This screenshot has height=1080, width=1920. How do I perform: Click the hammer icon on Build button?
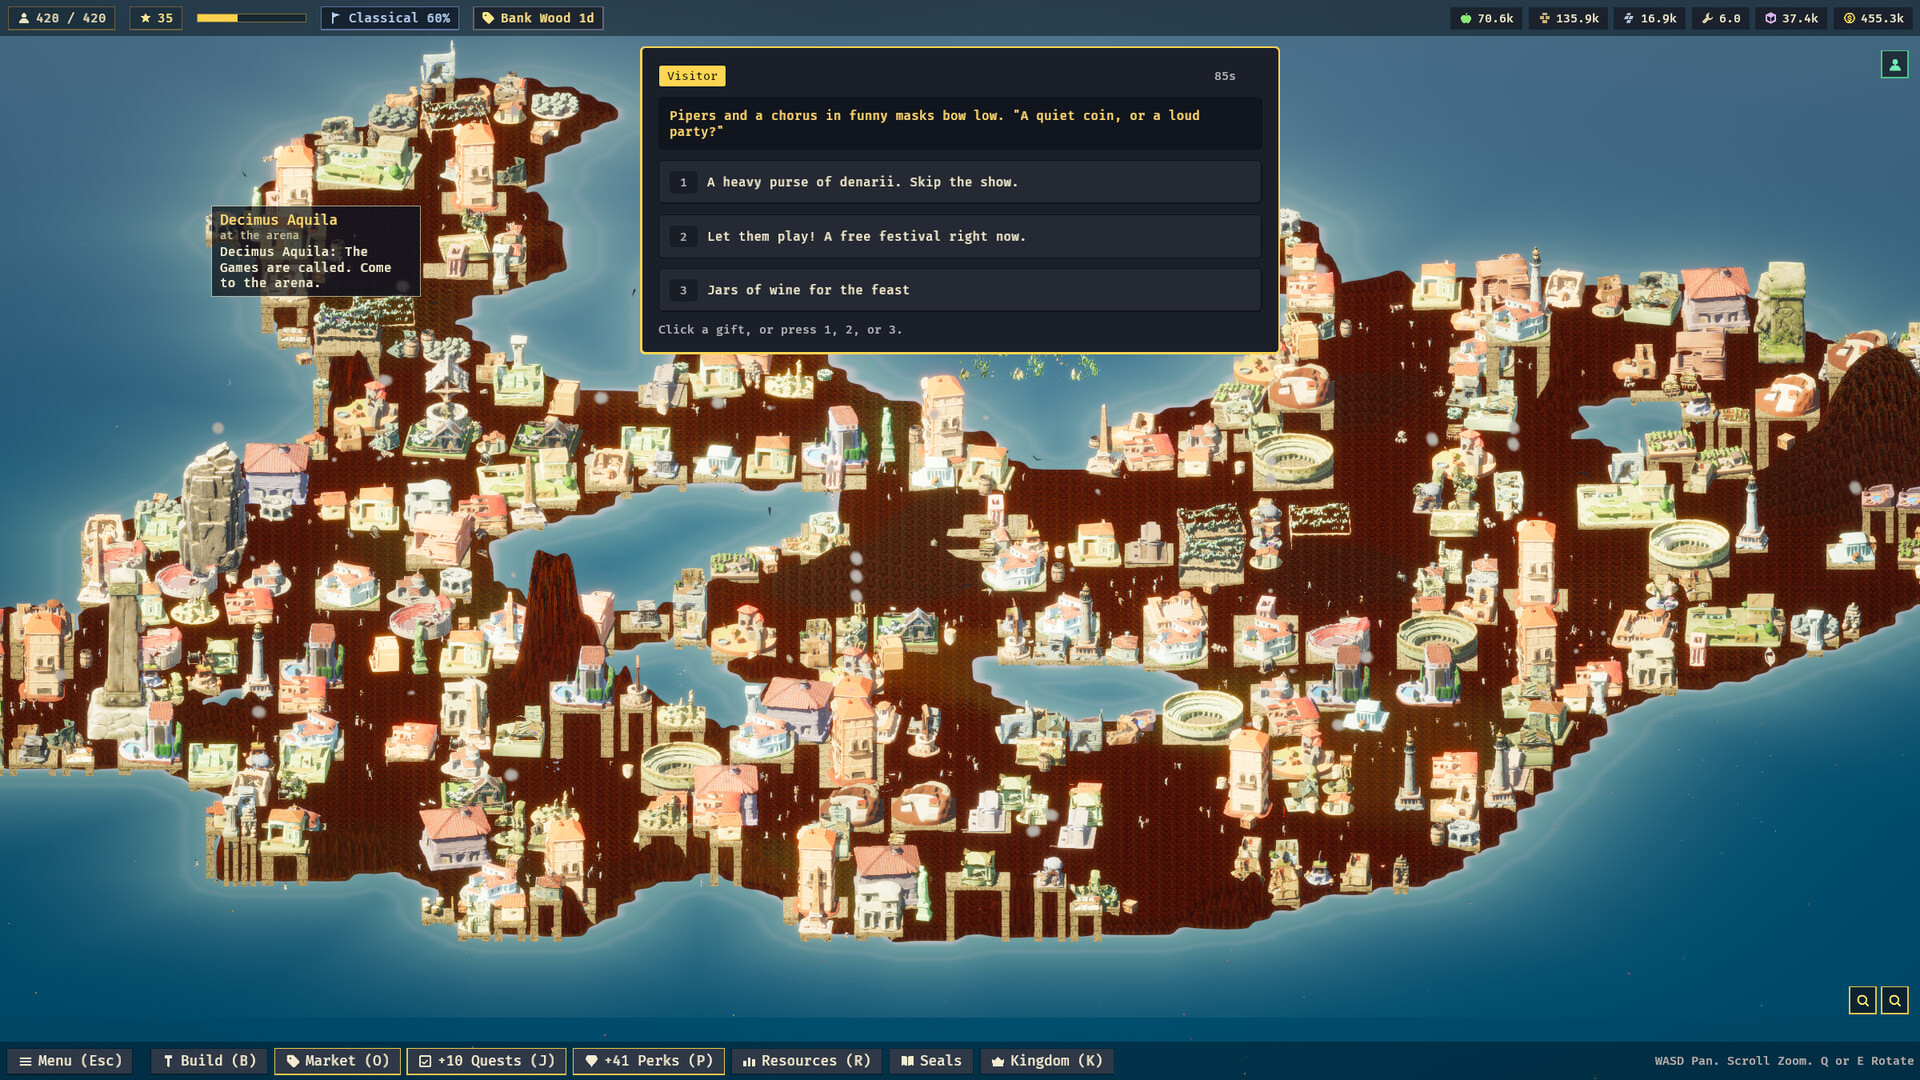click(168, 1061)
